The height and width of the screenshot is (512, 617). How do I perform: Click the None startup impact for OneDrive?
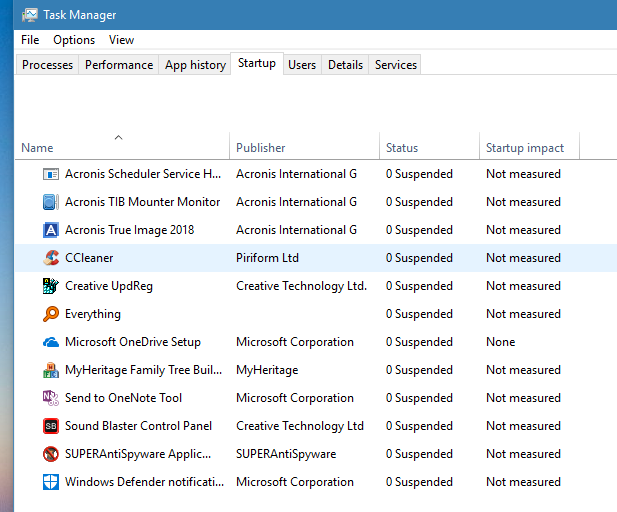[500, 342]
